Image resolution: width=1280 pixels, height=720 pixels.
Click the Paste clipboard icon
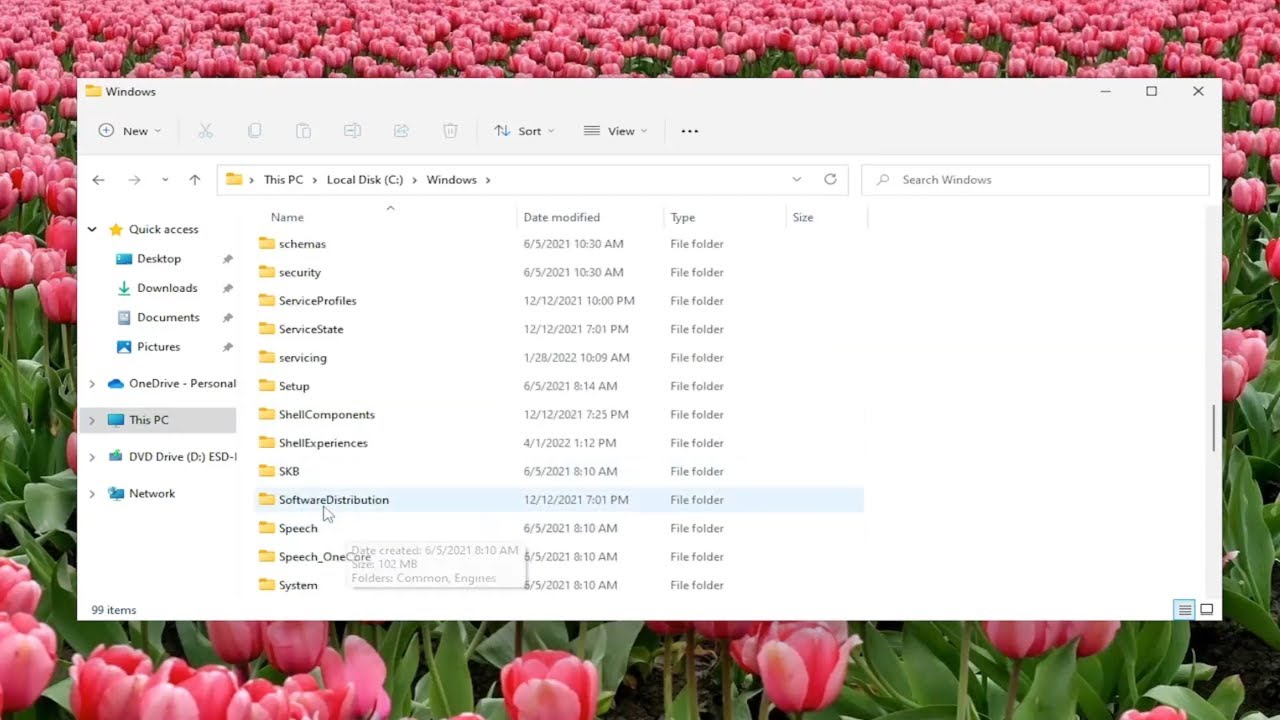pos(303,131)
